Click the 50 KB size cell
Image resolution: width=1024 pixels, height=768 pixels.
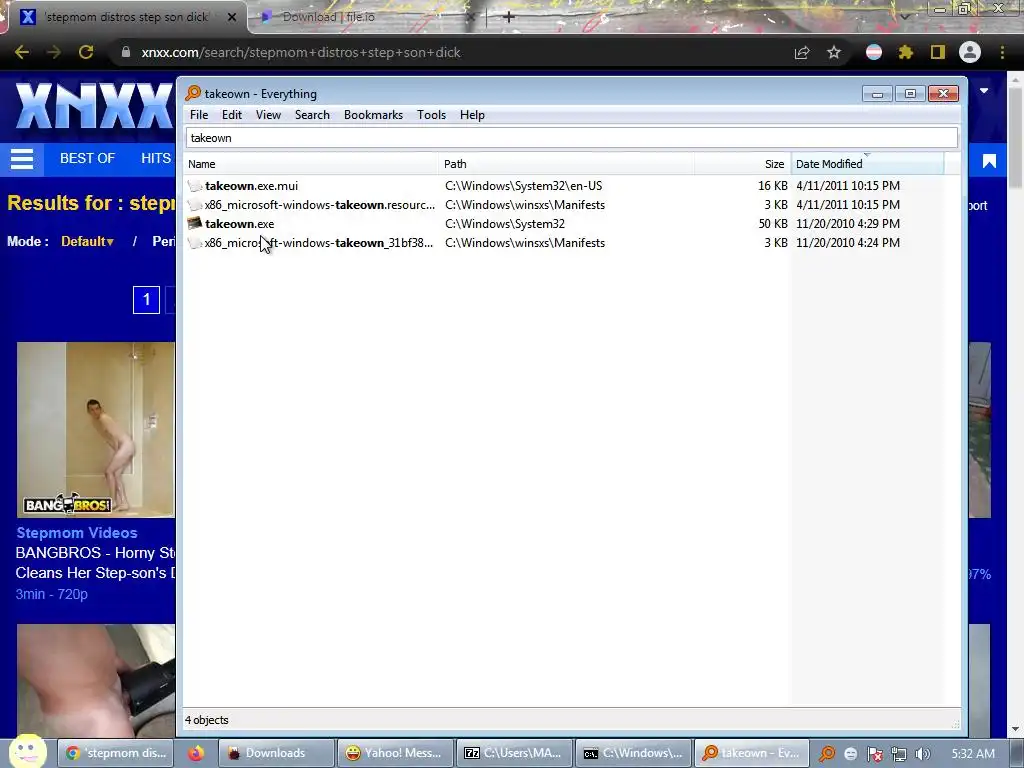[773, 224]
